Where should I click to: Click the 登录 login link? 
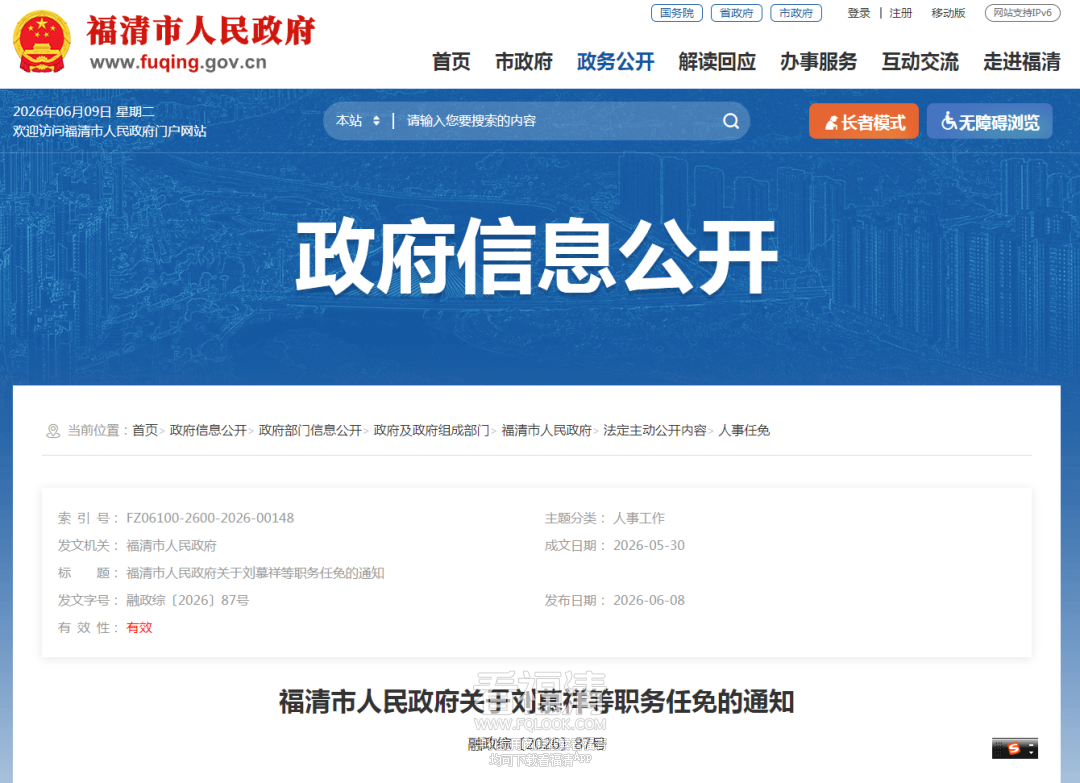(858, 13)
